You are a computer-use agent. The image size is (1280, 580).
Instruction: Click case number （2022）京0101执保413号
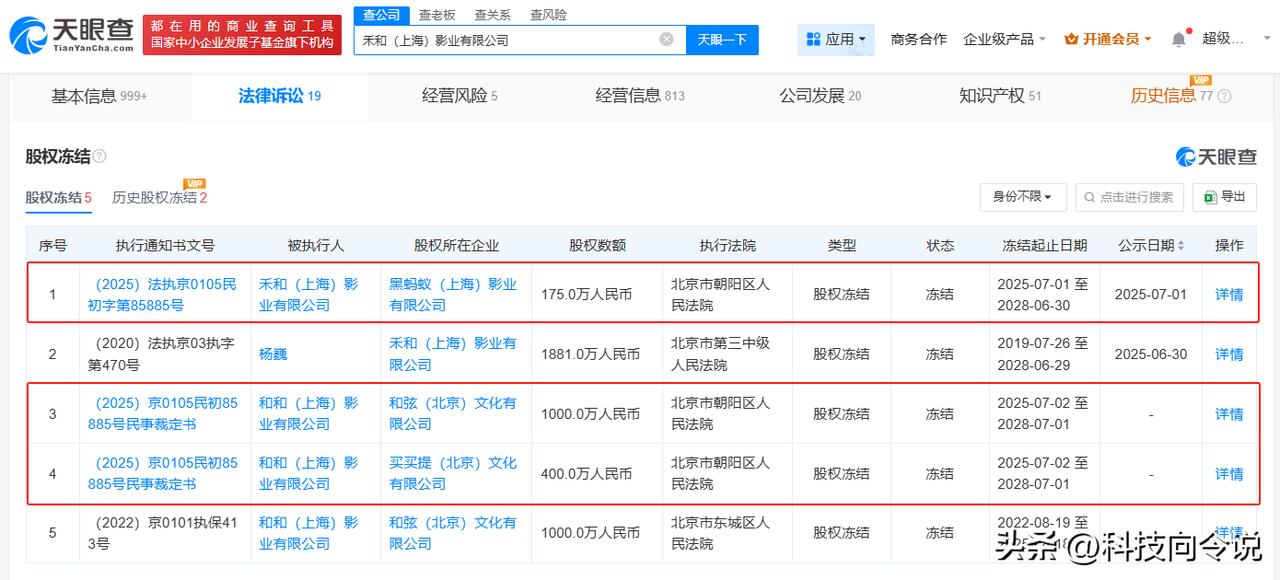pyautogui.click(x=163, y=533)
